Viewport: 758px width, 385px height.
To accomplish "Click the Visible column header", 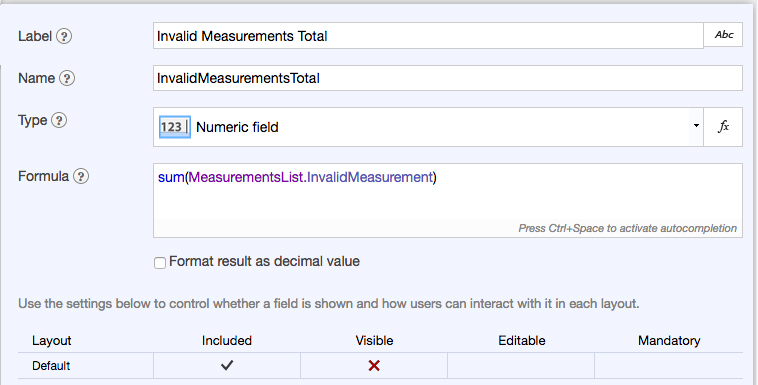I will [x=374, y=341].
